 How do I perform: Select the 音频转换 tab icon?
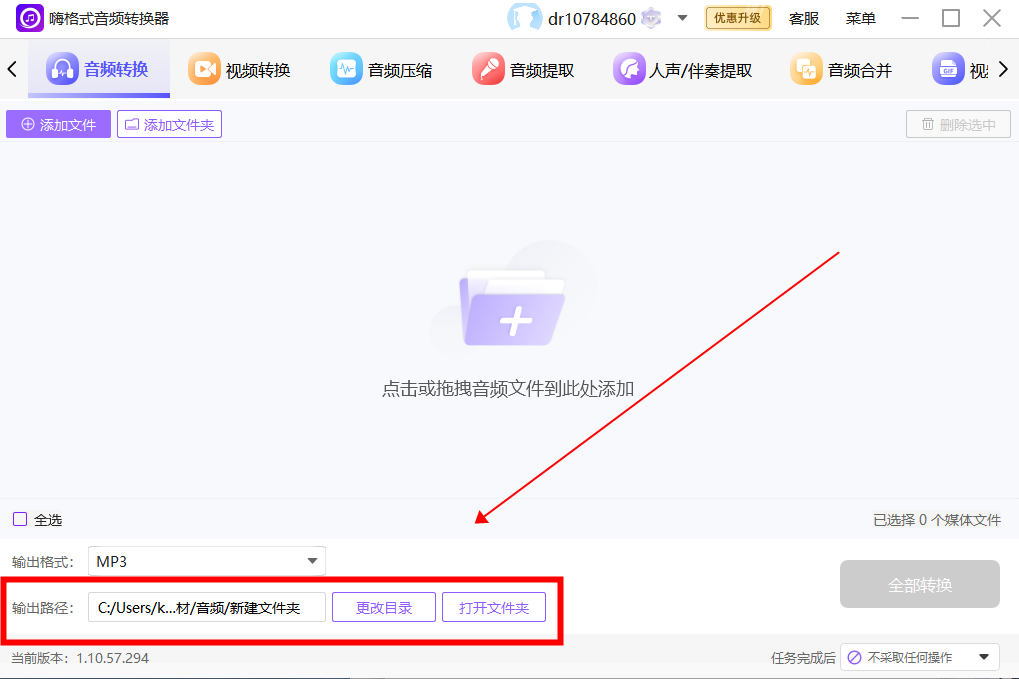63,68
